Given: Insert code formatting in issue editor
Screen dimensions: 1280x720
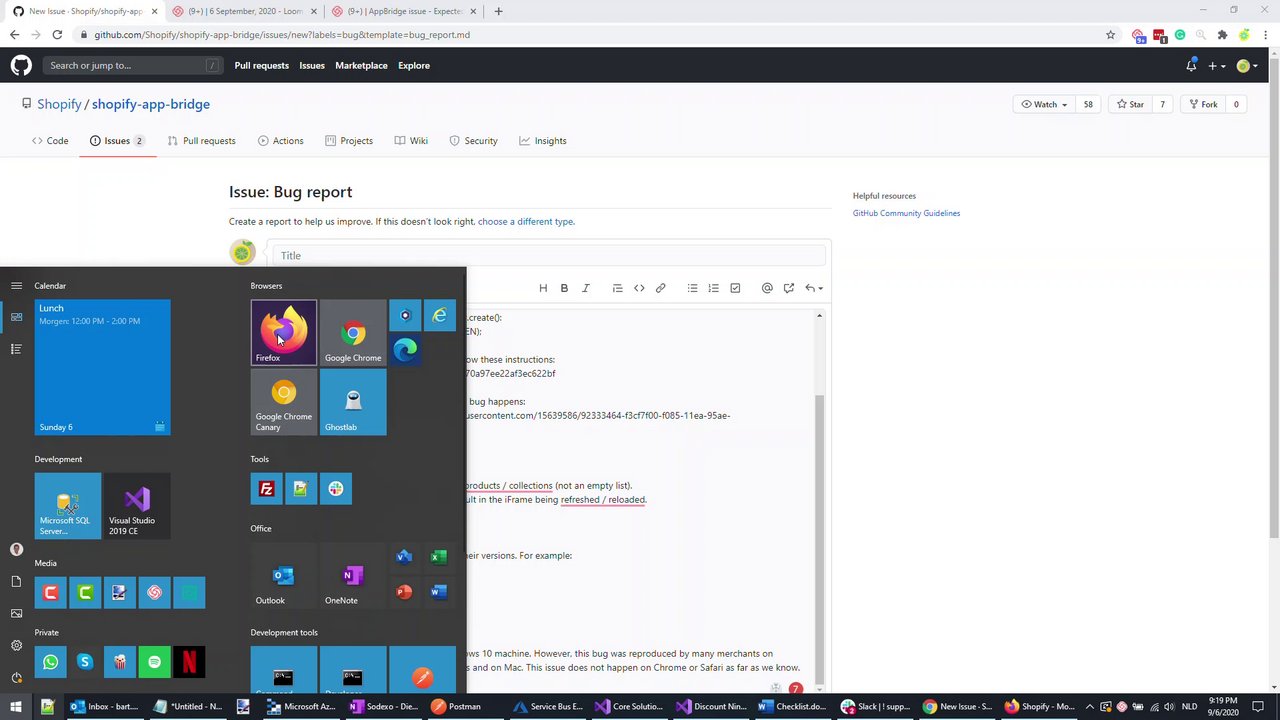Looking at the screenshot, I should pyautogui.click(x=639, y=288).
